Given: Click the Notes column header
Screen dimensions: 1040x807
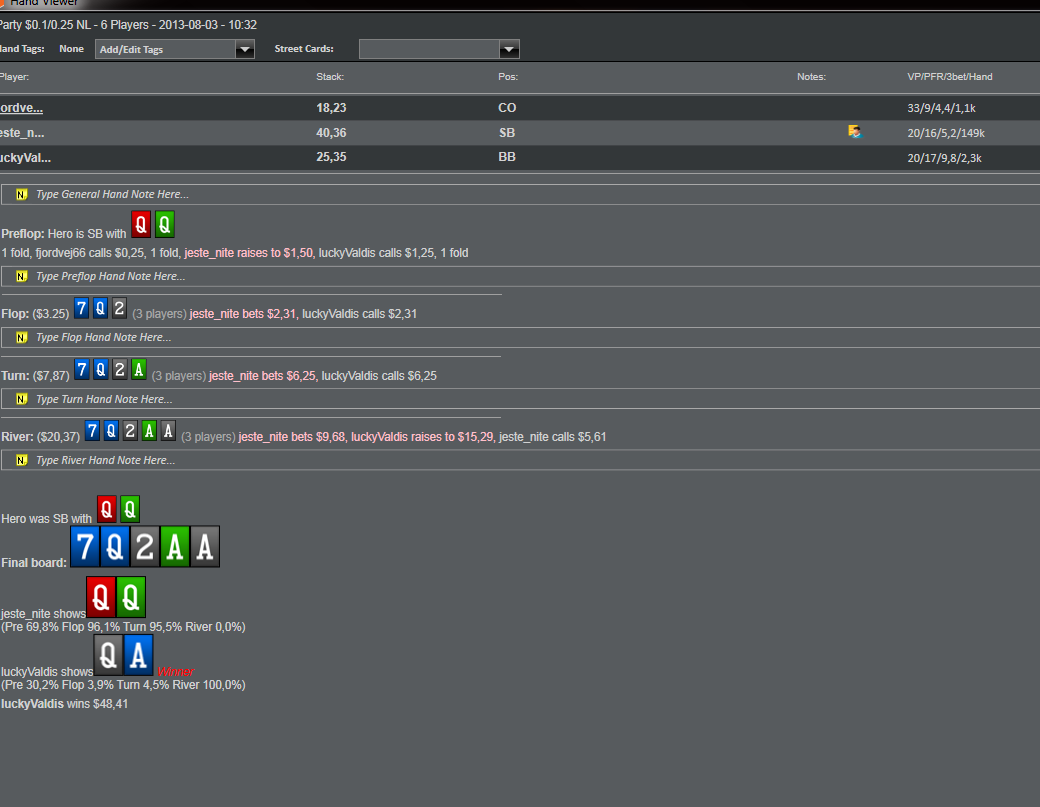Looking at the screenshot, I should [x=811, y=77].
